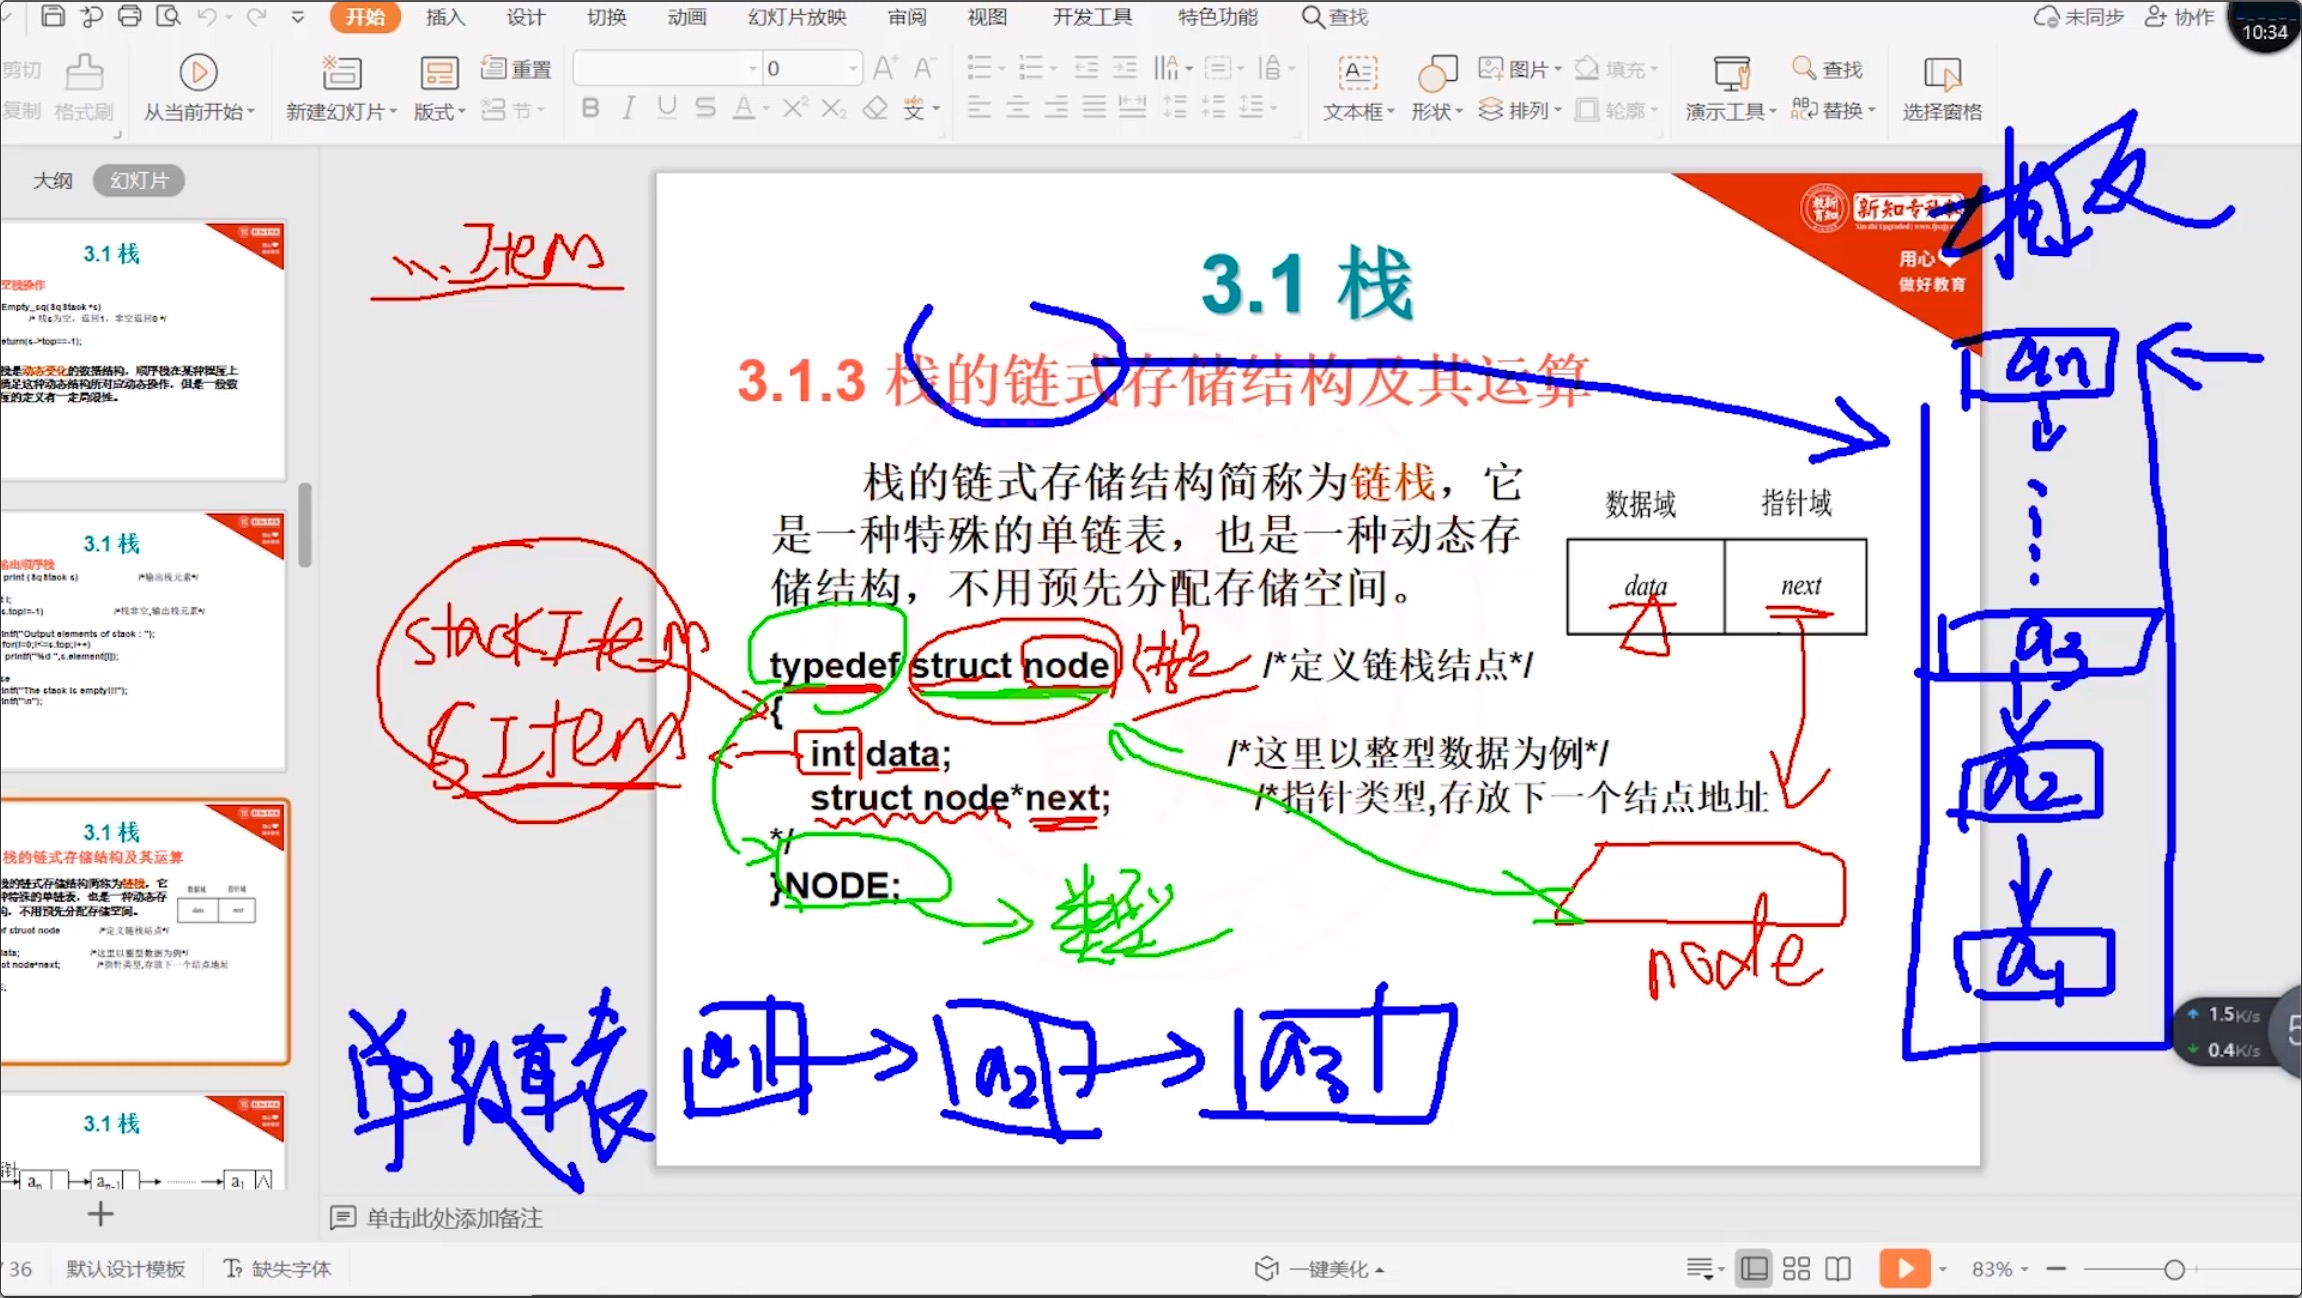Click the Clear Formatting eraser icon
The width and height of the screenshot is (2302, 1298).
pyautogui.click(x=875, y=107)
